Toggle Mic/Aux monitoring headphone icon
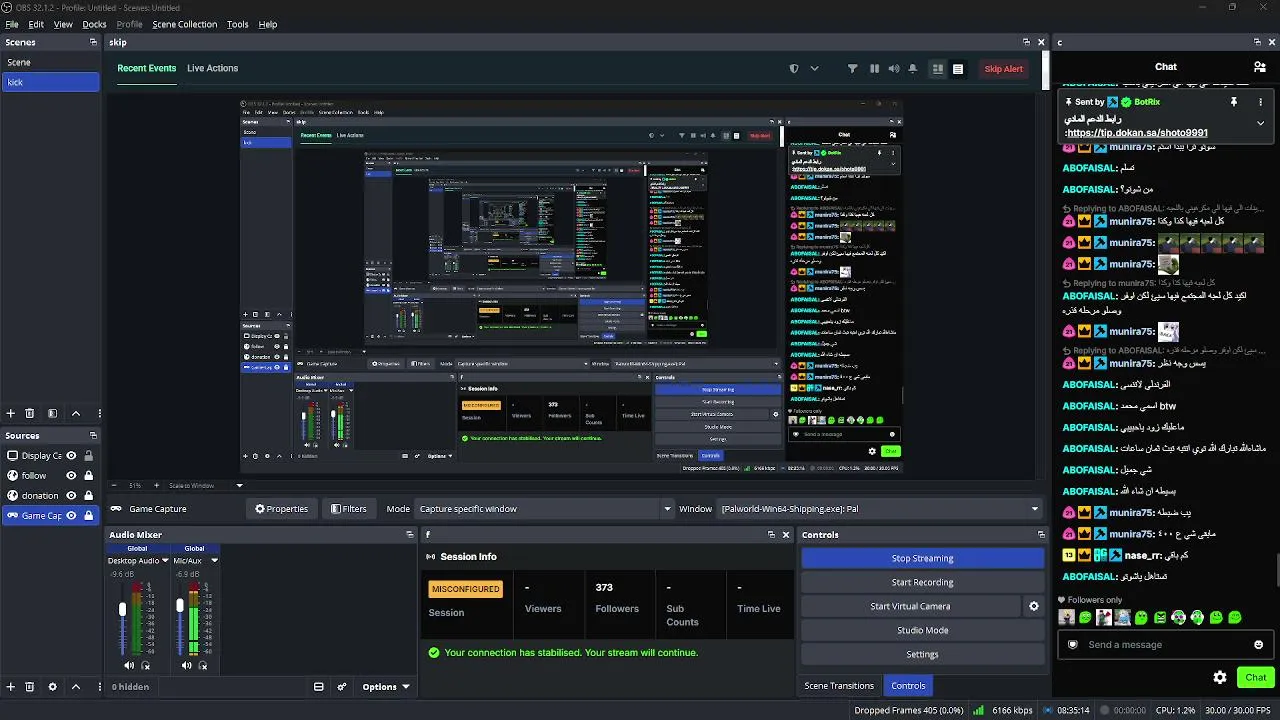Viewport: 1280px width, 720px height. click(x=203, y=665)
